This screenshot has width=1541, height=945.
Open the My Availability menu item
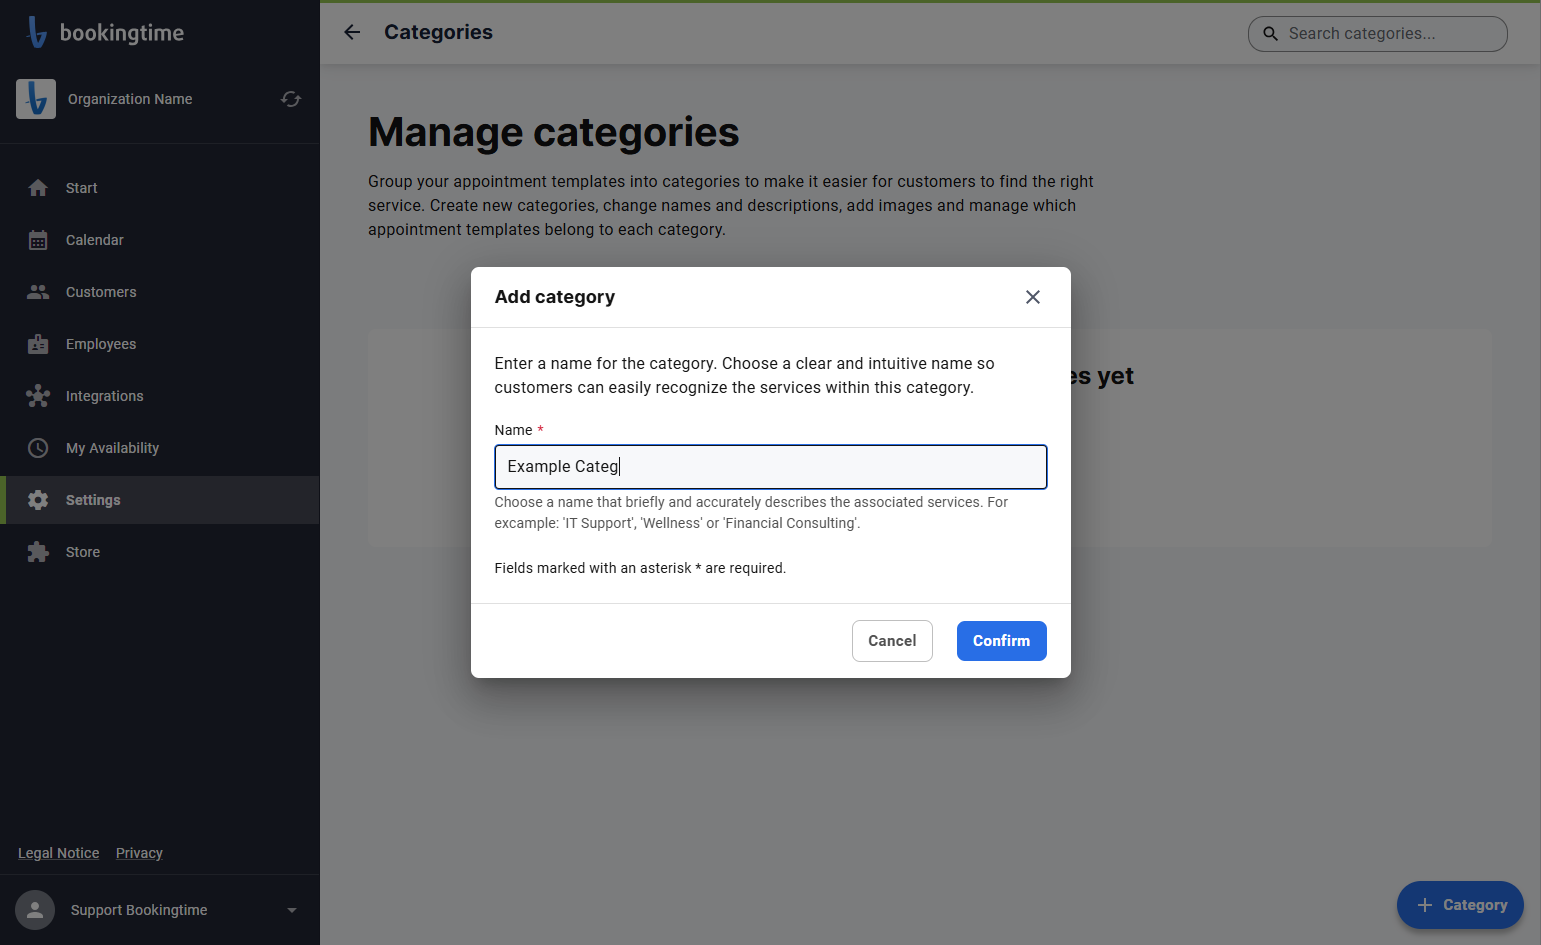[x=160, y=448]
